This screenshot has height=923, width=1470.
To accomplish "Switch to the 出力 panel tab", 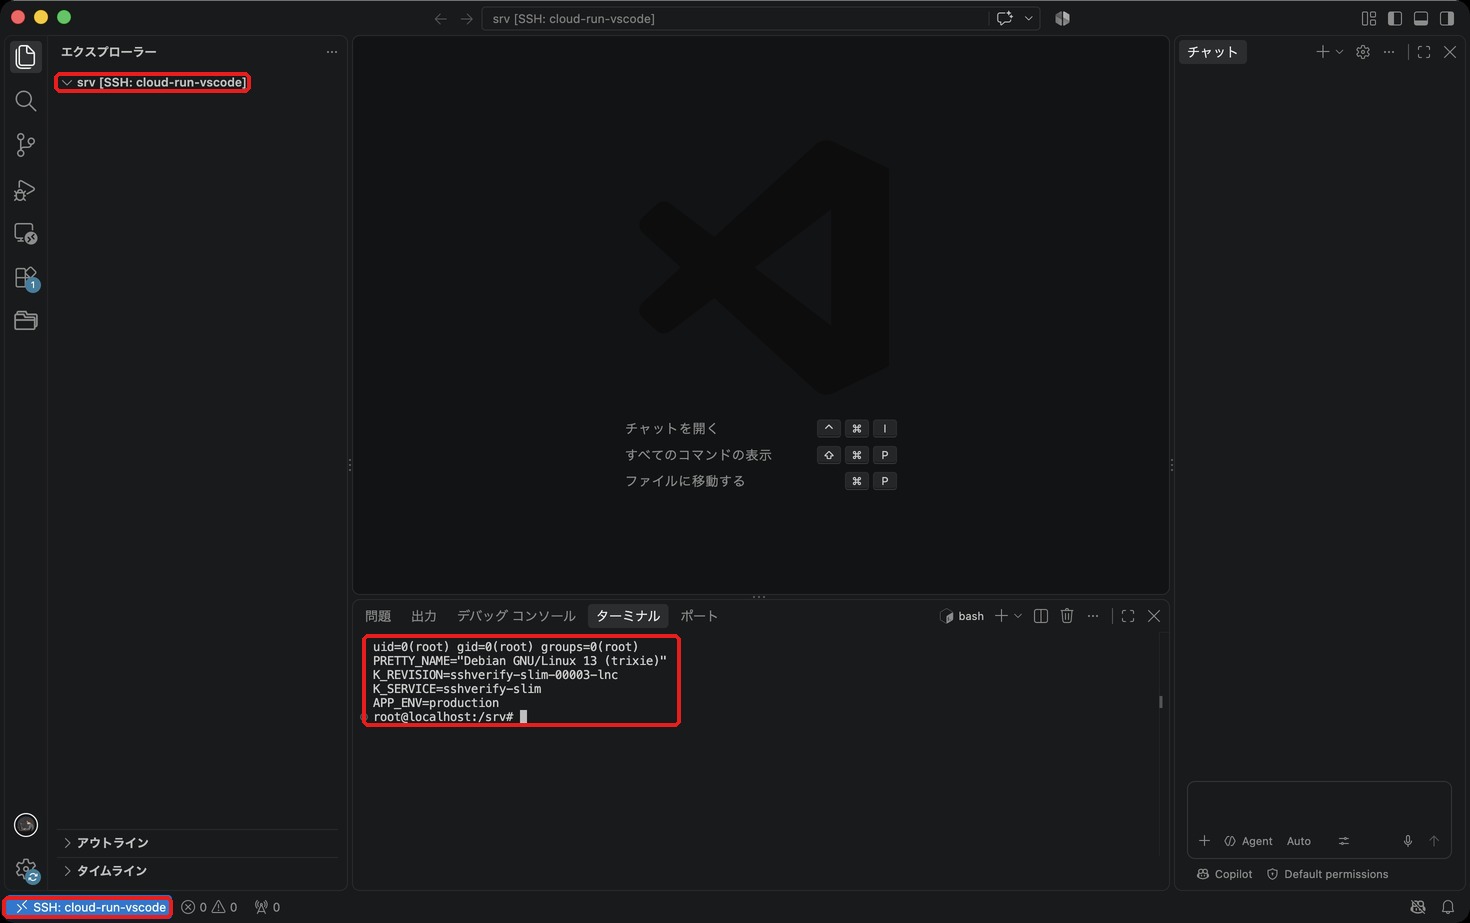I will (x=424, y=616).
